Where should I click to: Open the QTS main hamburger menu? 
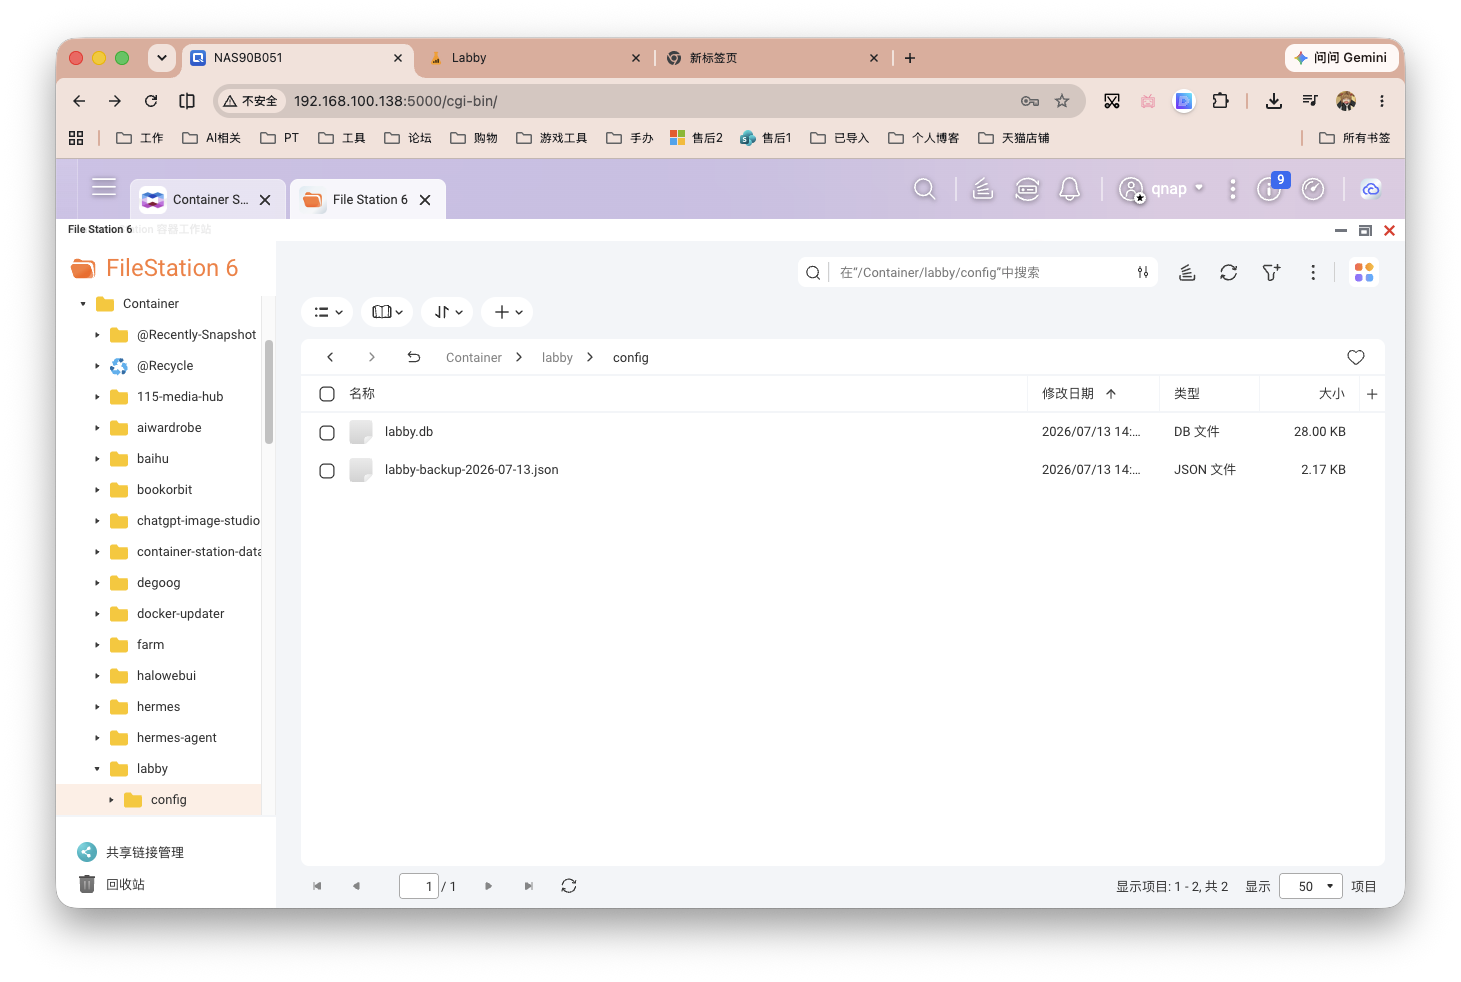click(x=104, y=187)
